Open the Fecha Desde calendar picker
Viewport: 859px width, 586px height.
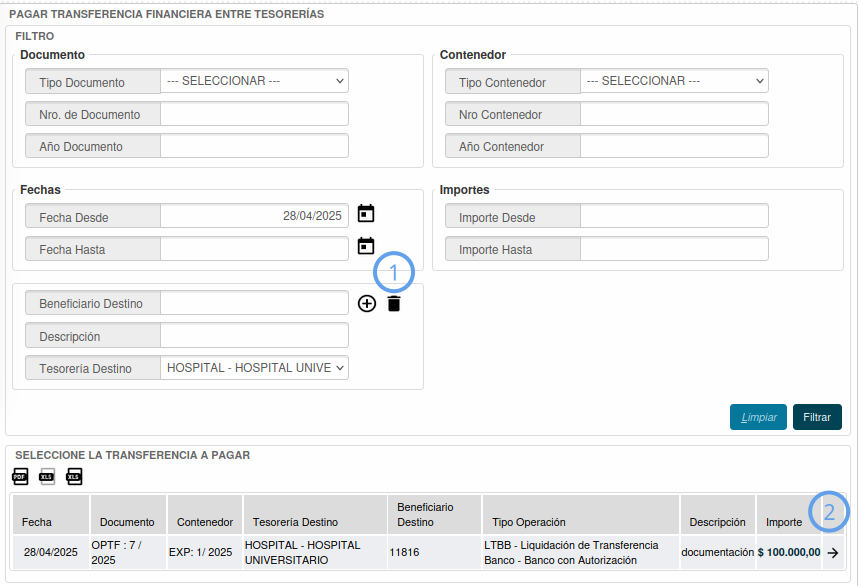(366, 214)
